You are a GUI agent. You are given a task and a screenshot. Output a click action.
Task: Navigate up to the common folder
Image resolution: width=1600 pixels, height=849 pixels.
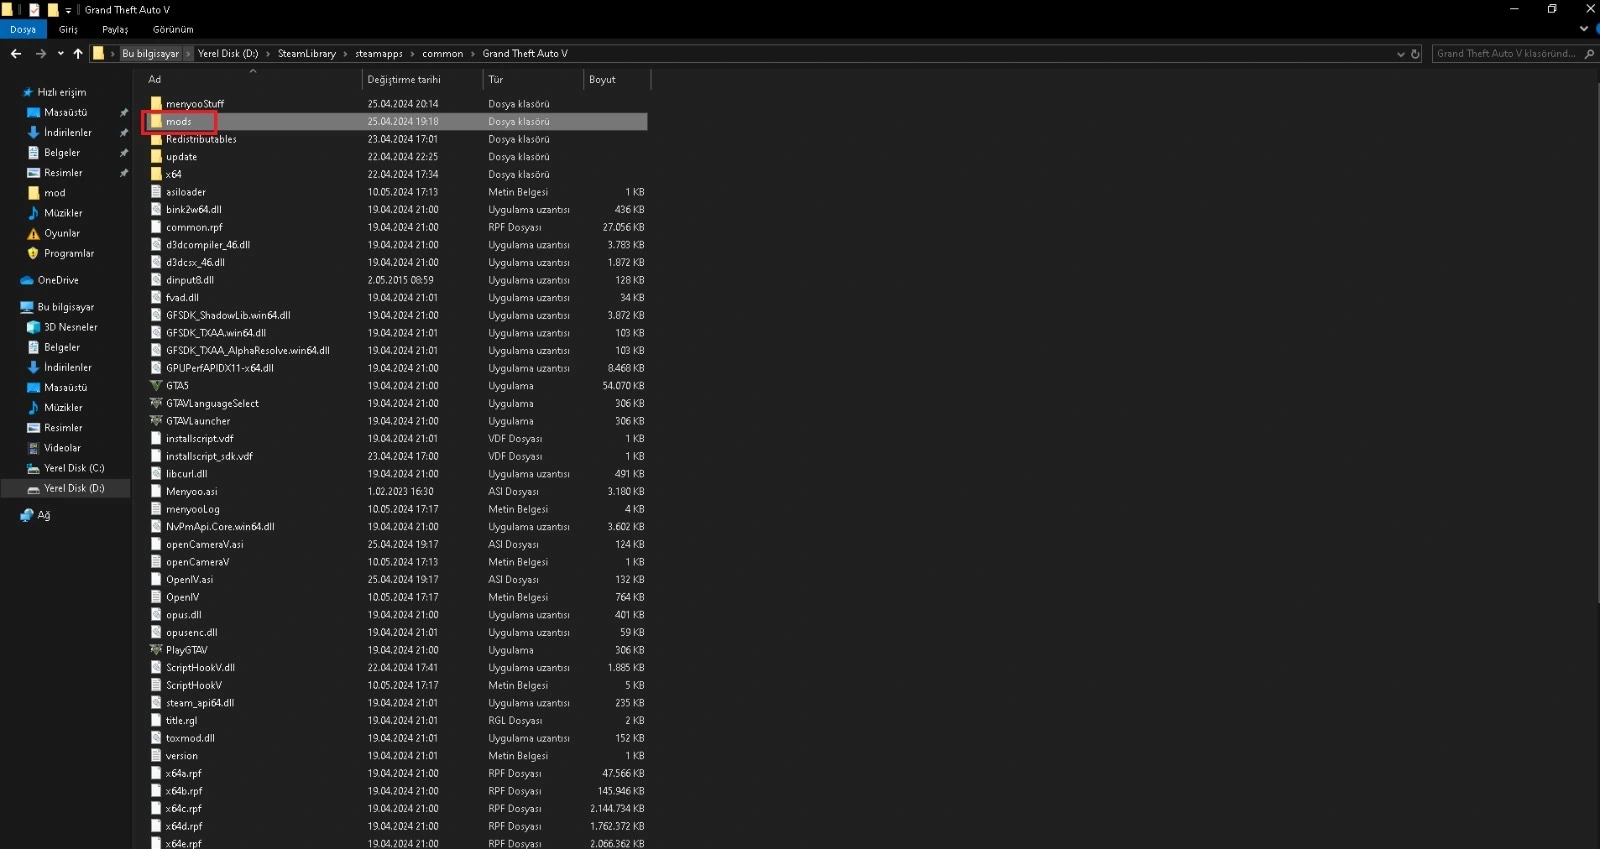coord(78,54)
